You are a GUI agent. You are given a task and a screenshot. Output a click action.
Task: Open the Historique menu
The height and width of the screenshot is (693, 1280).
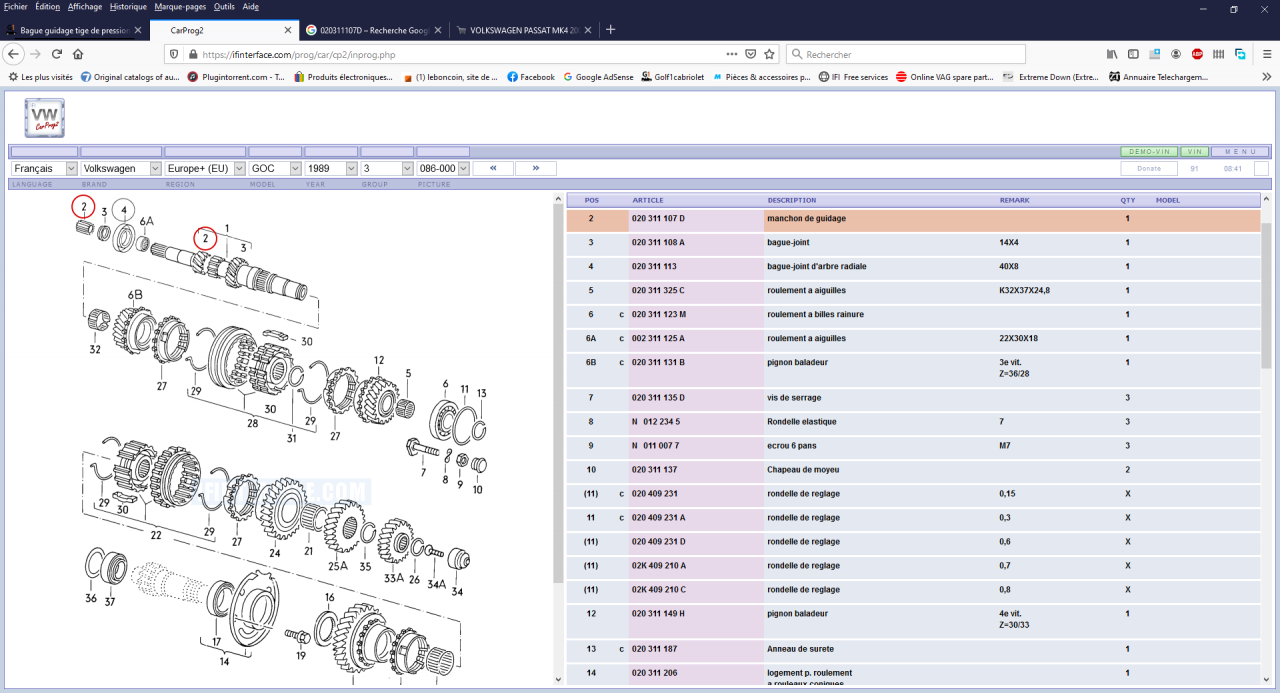point(128,6)
